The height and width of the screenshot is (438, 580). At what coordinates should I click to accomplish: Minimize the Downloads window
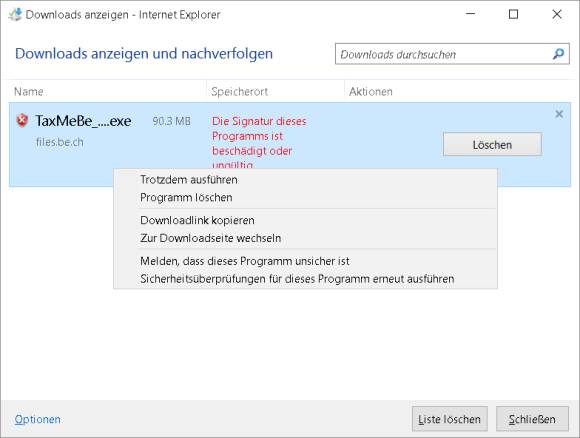click(471, 14)
